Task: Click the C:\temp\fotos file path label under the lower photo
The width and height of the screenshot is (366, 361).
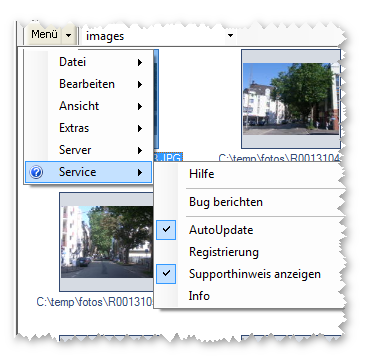Action: (95, 302)
